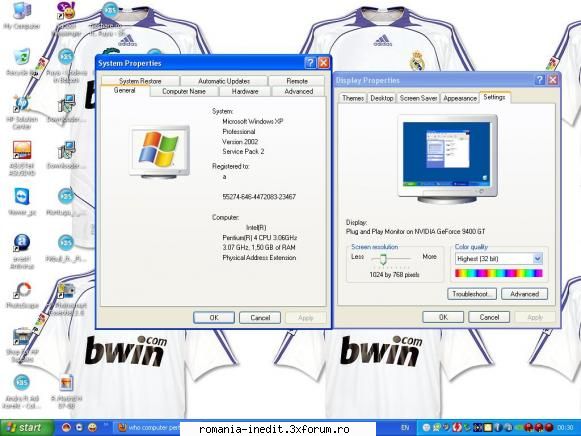Click the Screen resolution slider handle
Screen dimensions: 581x436
383,259
